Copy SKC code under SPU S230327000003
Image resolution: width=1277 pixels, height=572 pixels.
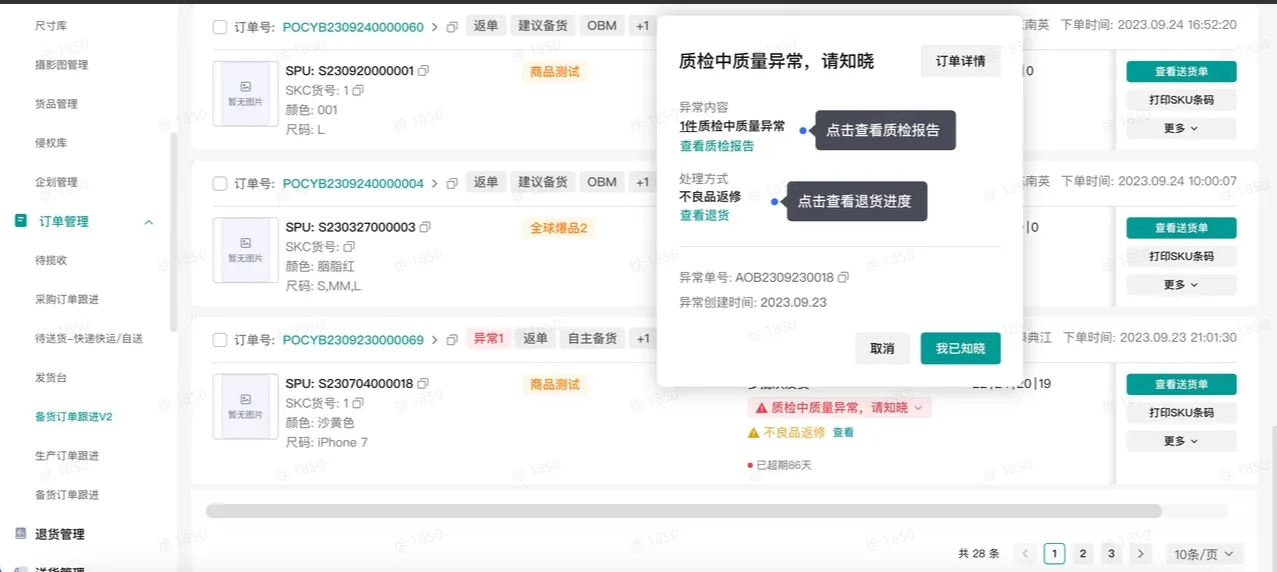349,246
